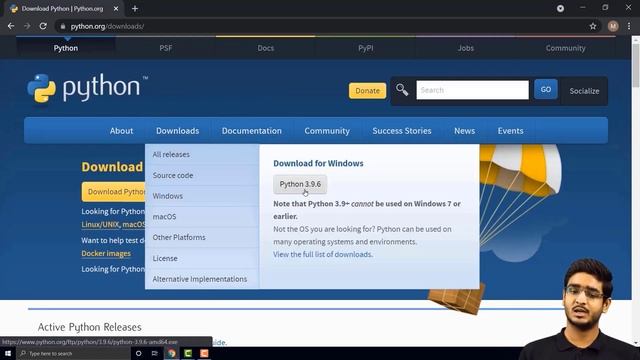Select the Jobs top-bar tab

coord(466,48)
